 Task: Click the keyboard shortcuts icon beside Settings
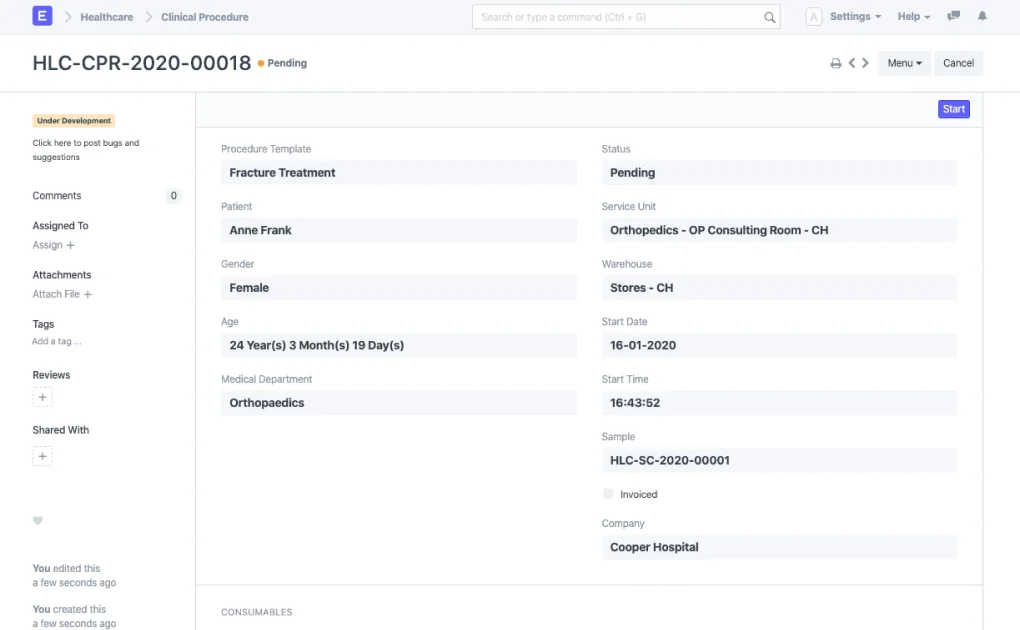(x=812, y=16)
